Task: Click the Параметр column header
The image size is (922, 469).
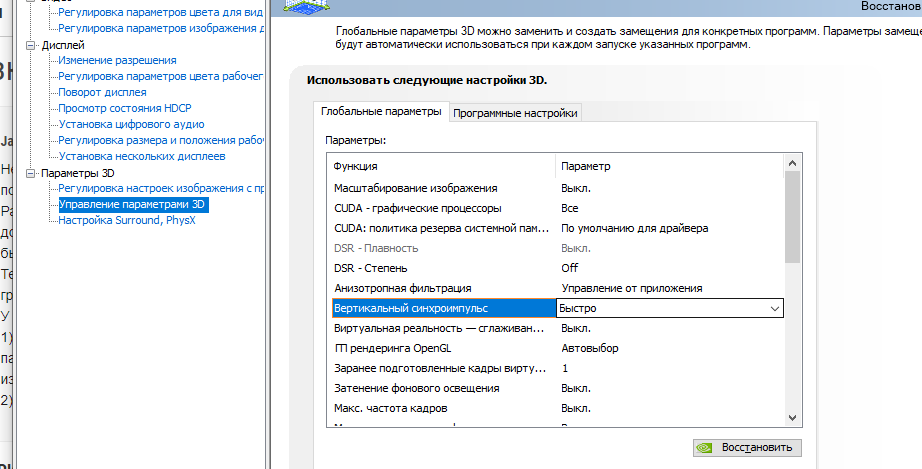Action: point(670,166)
